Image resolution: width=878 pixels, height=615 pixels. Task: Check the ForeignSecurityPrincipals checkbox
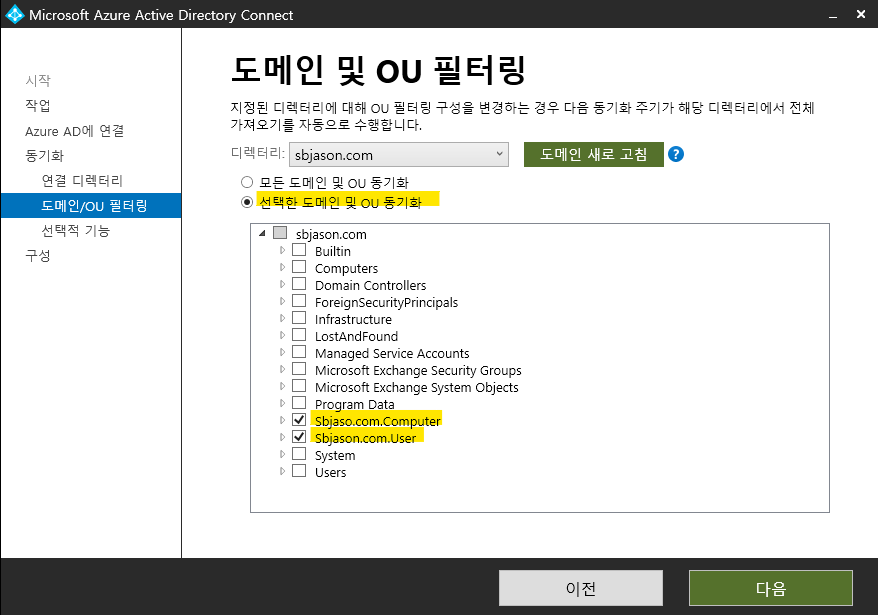coord(299,301)
